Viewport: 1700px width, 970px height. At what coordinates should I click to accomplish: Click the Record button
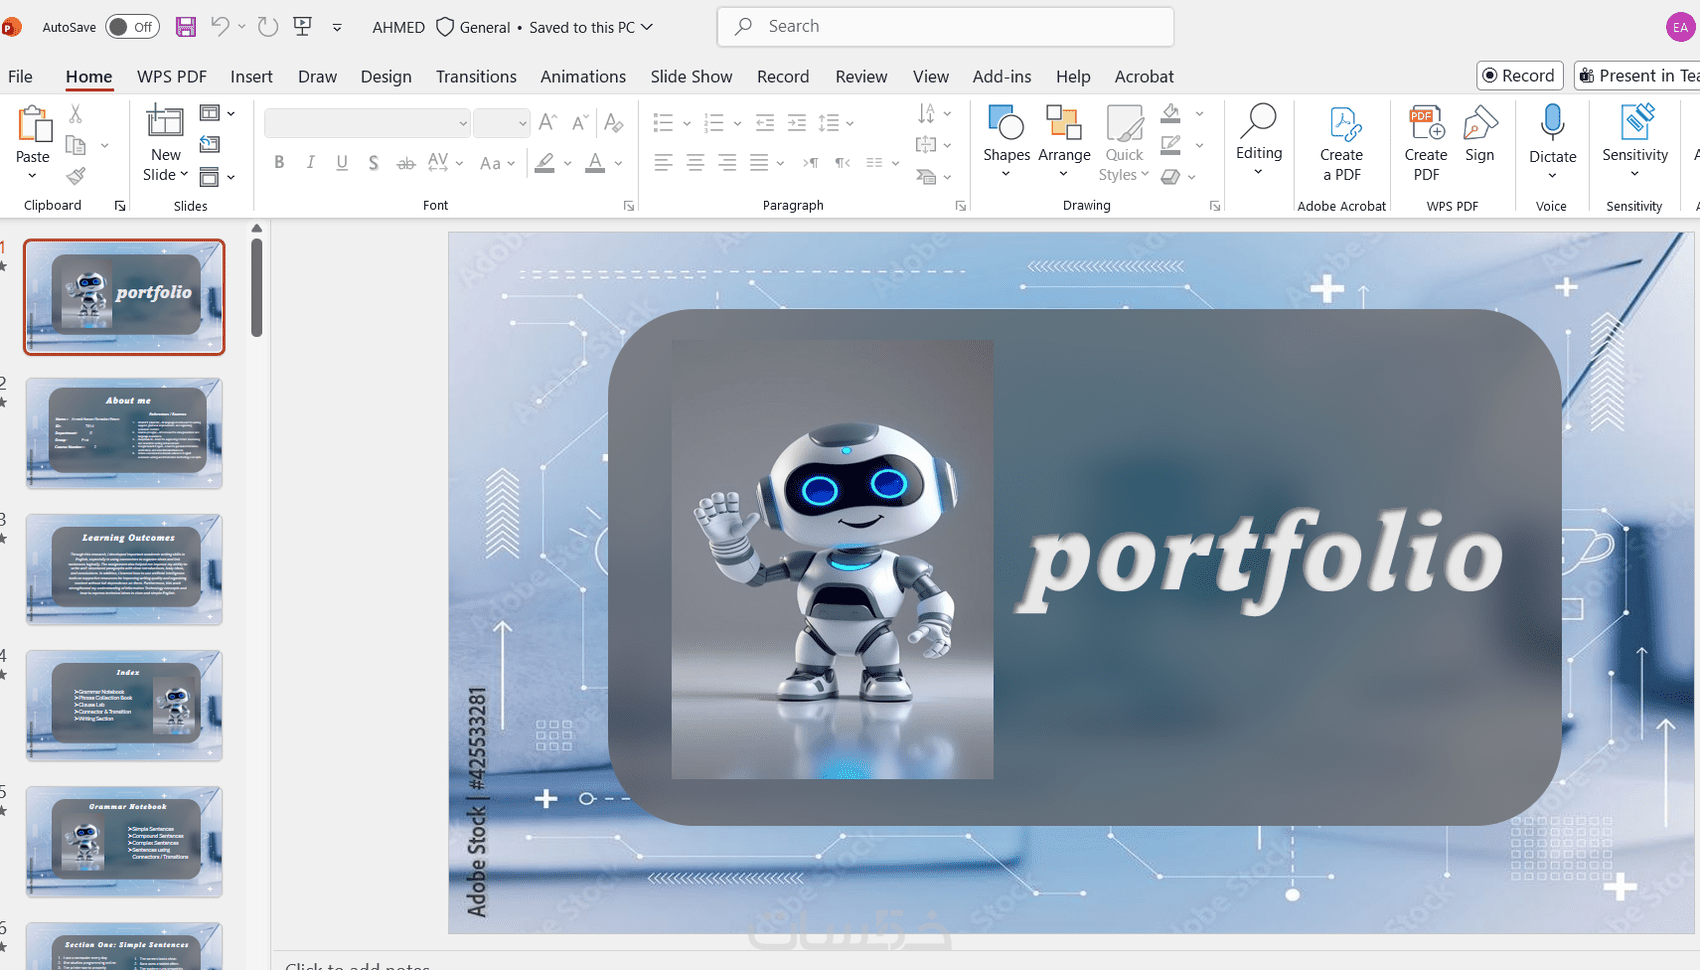coord(1519,75)
